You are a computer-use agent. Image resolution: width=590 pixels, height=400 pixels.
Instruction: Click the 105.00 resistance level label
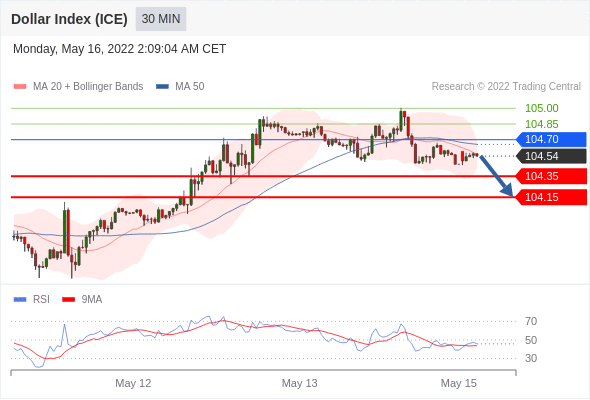[541, 108]
